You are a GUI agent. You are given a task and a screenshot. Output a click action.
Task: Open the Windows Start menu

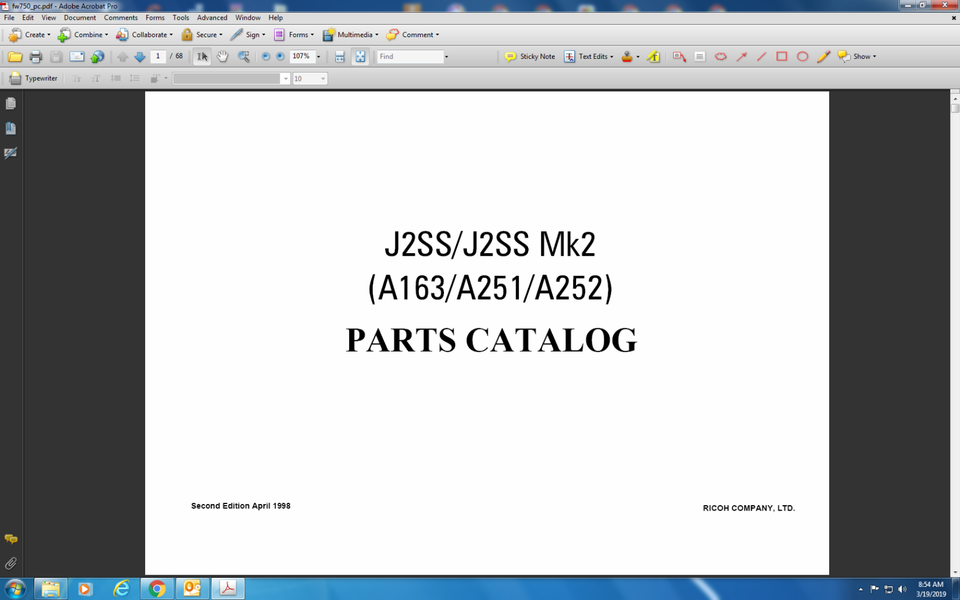pyautogui.click(x=15, y=589)
